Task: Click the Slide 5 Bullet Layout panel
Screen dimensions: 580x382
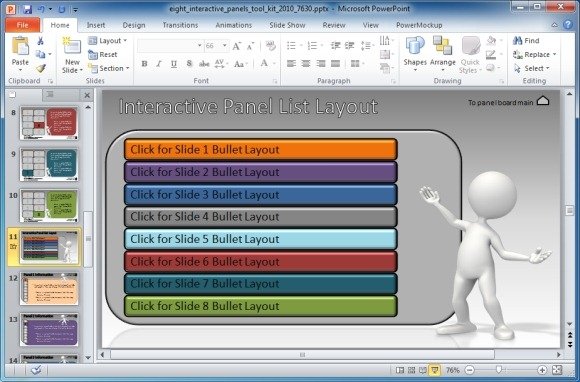Action: click(x=261, y=239)
